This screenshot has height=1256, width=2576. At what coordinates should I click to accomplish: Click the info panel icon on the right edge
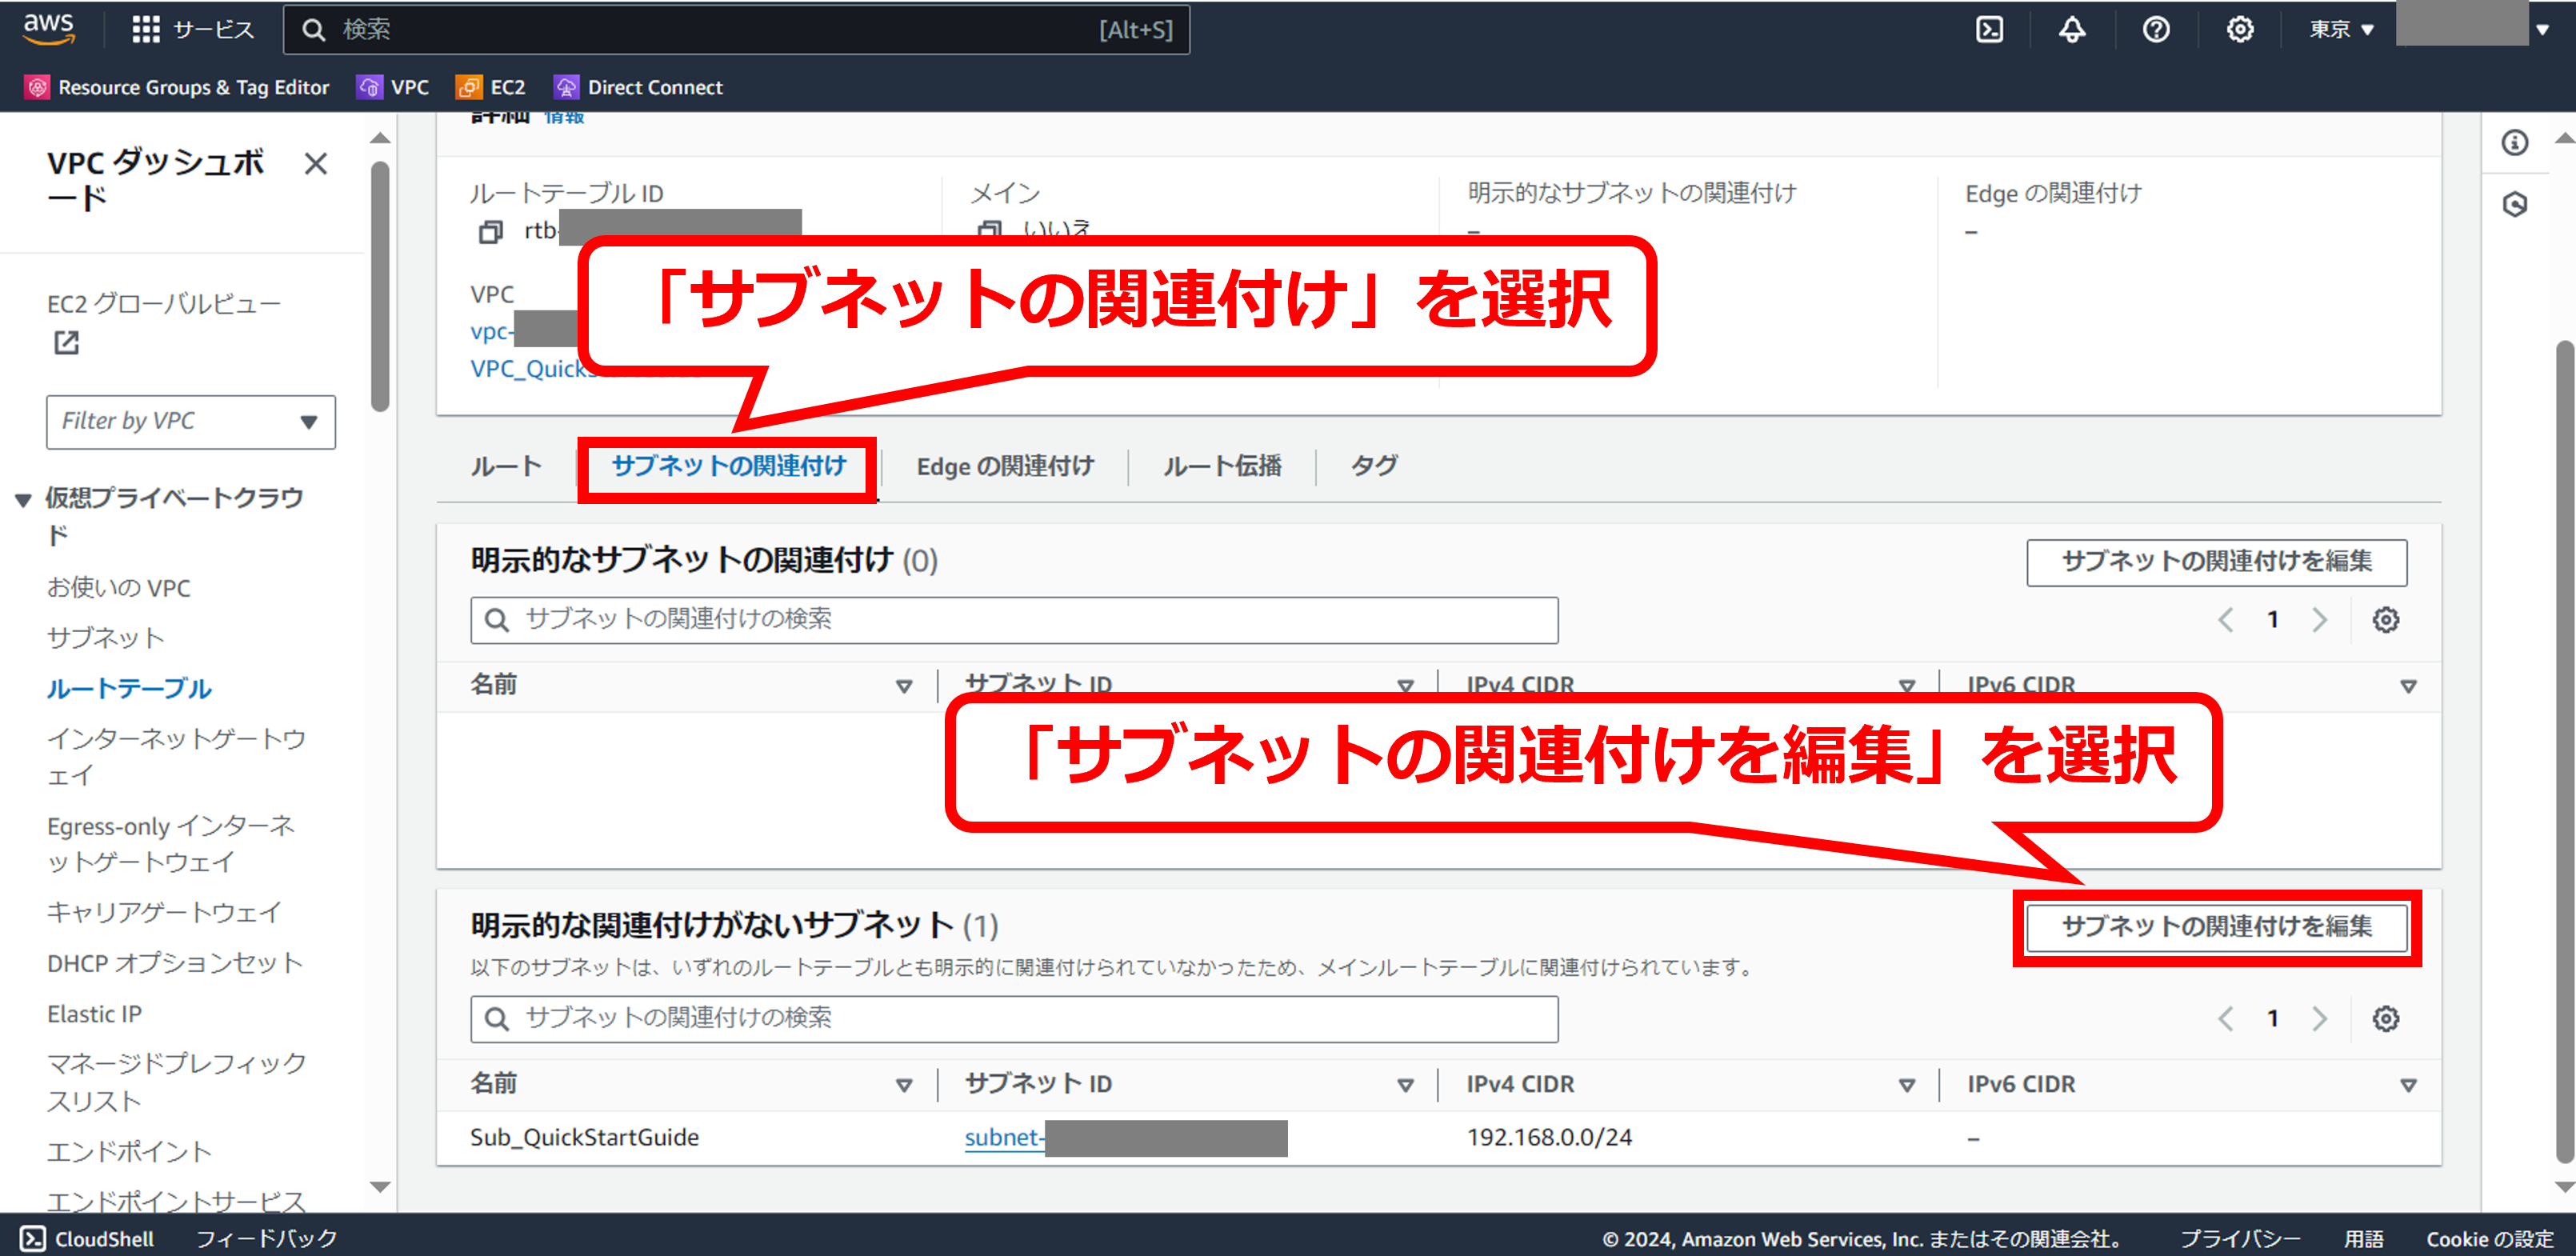tap(2515, 143)
